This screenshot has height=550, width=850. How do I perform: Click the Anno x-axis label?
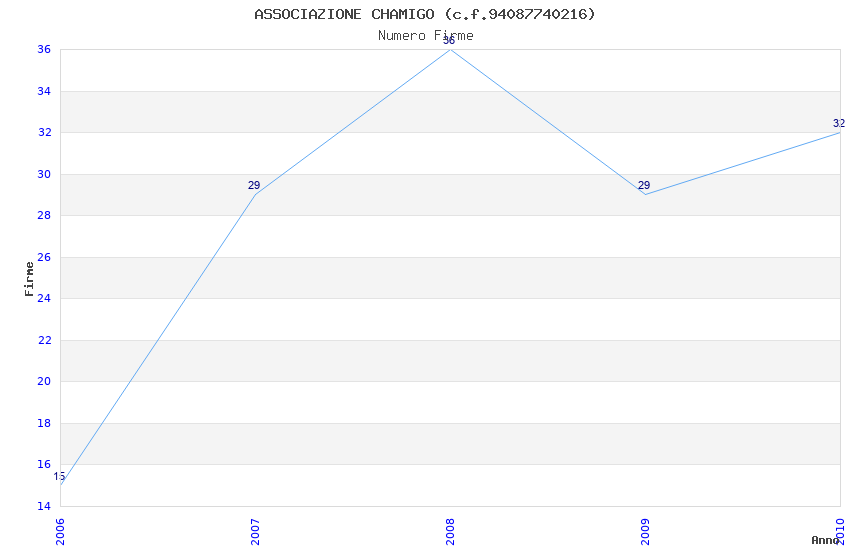click(x=825, y=540)
